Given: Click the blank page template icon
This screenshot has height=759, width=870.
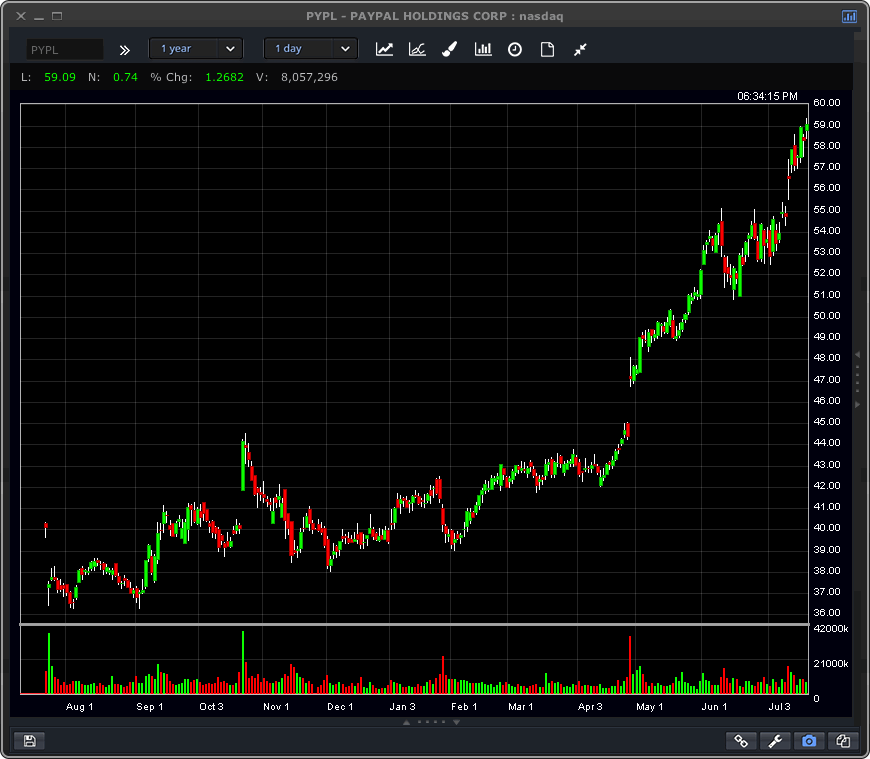Looking at the screenshot, I should (x=547, y=49).
